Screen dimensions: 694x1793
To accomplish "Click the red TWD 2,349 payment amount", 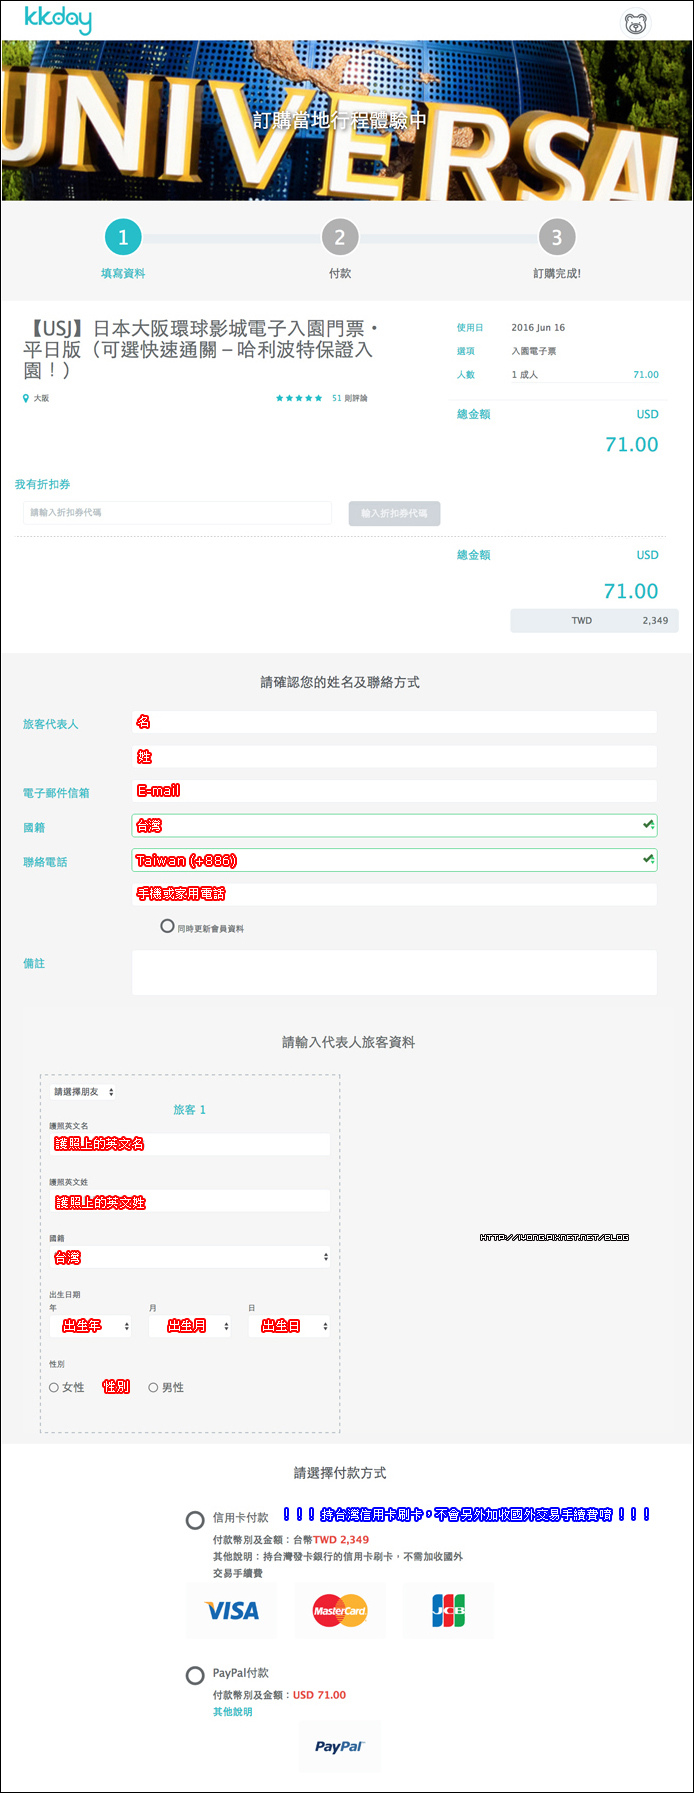I will coord(341,1540).
